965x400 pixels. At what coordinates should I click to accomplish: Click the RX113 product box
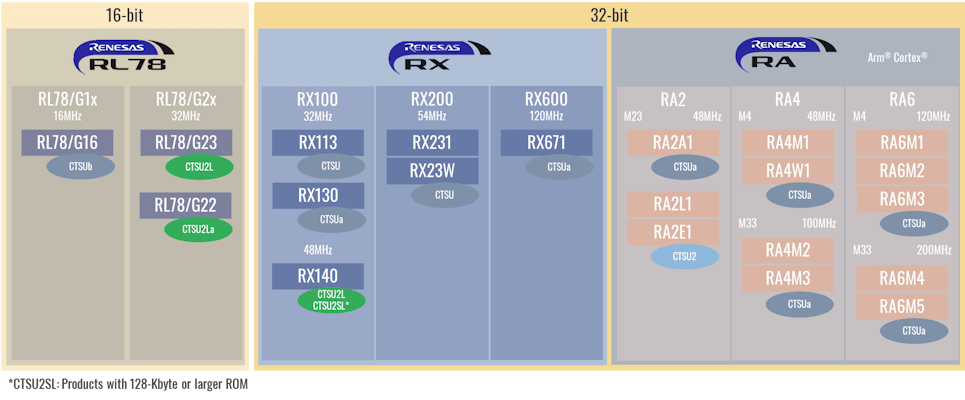pos(318,143)
